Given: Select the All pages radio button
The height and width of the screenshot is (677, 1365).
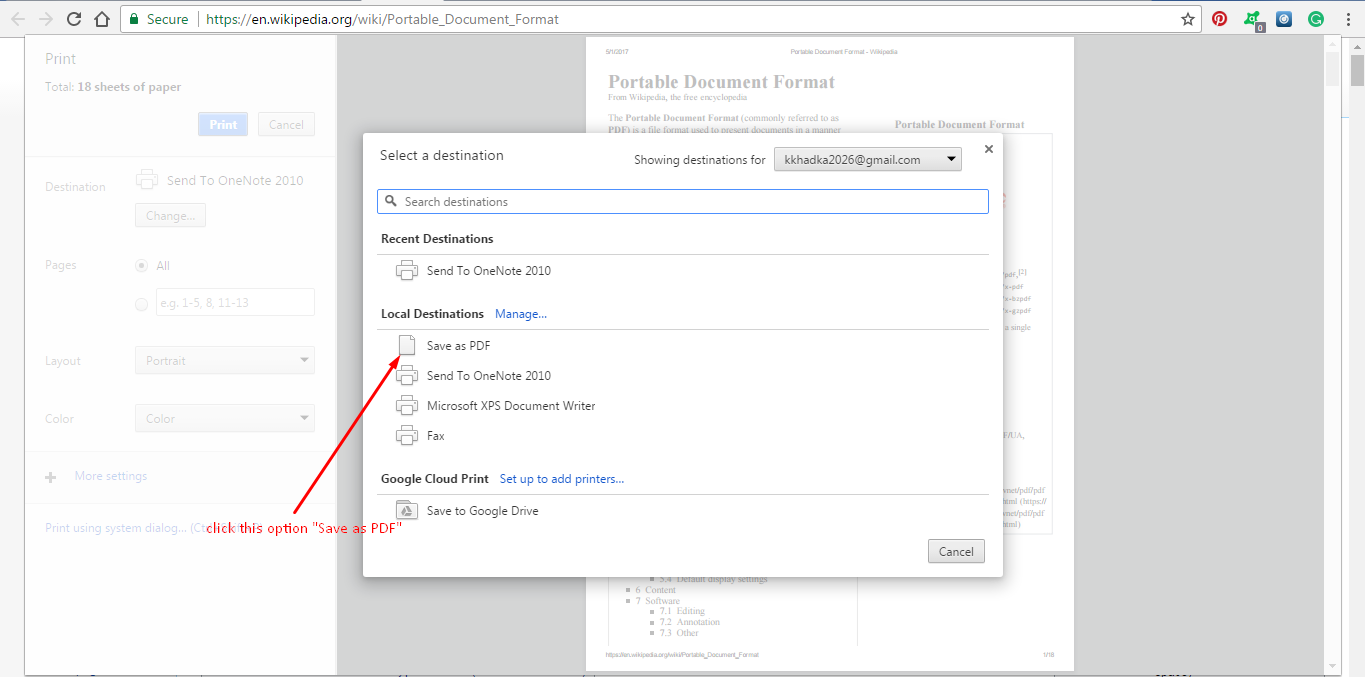Looking at the screenshot, I should (141, 264).
